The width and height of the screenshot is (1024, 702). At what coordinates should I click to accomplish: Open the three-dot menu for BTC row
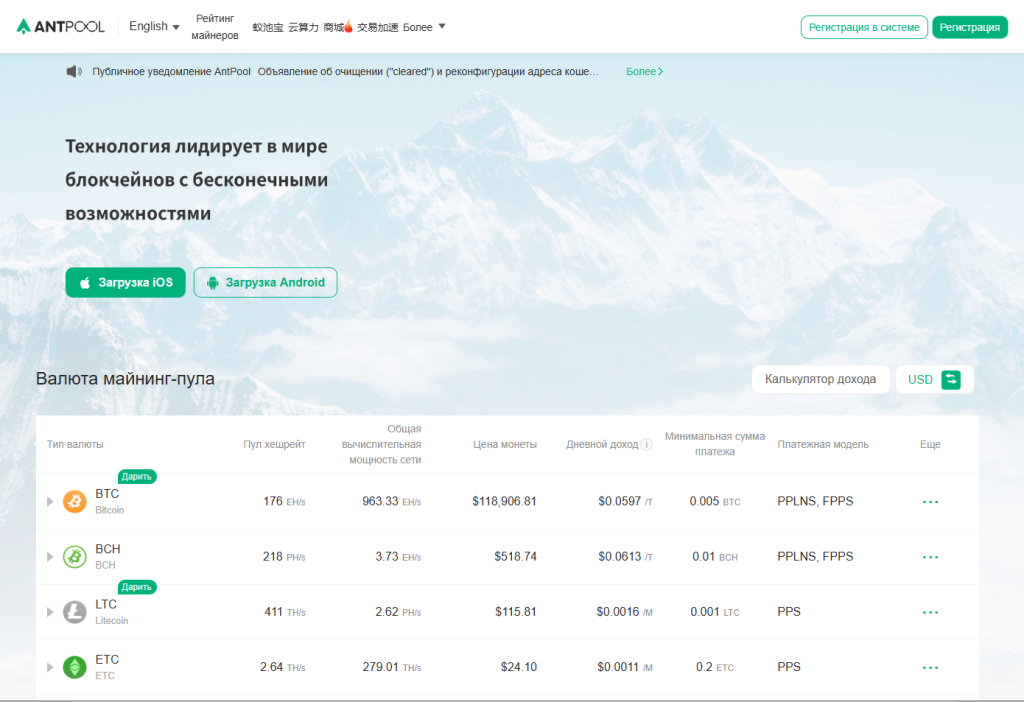(x=930, y=502)
